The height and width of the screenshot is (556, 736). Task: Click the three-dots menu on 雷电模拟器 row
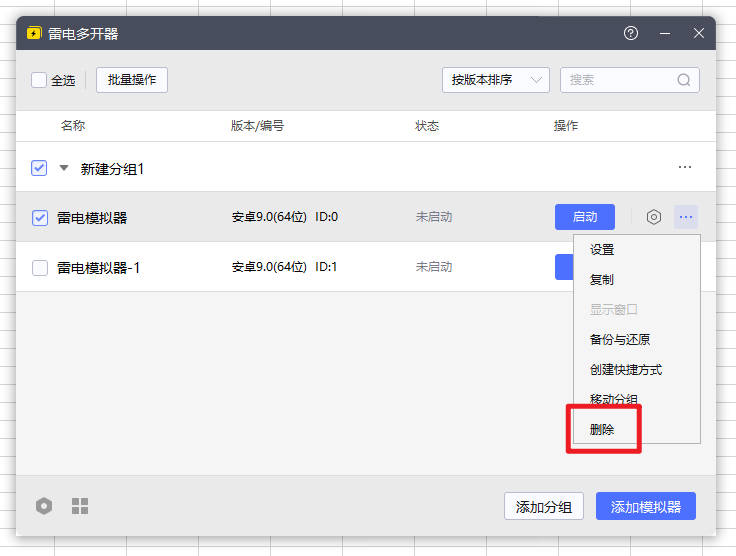[x=686, y=217]
